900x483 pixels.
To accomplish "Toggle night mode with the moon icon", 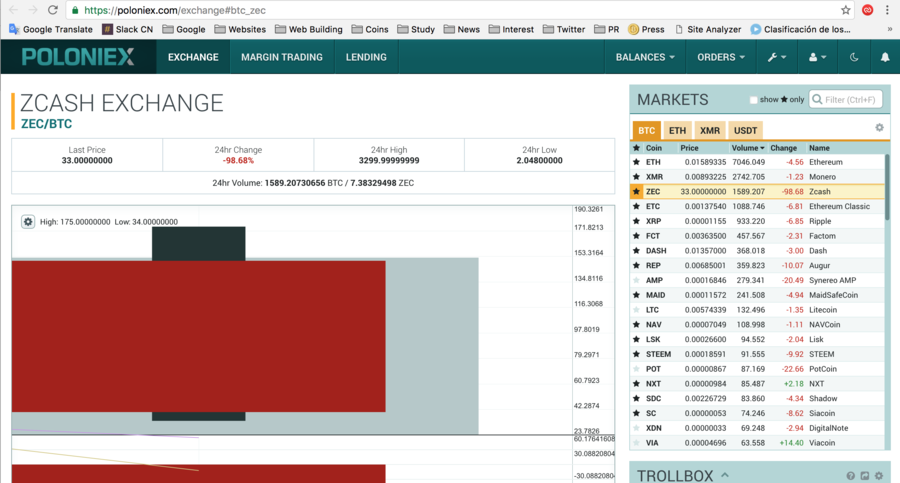I will (x=854, y=57).
